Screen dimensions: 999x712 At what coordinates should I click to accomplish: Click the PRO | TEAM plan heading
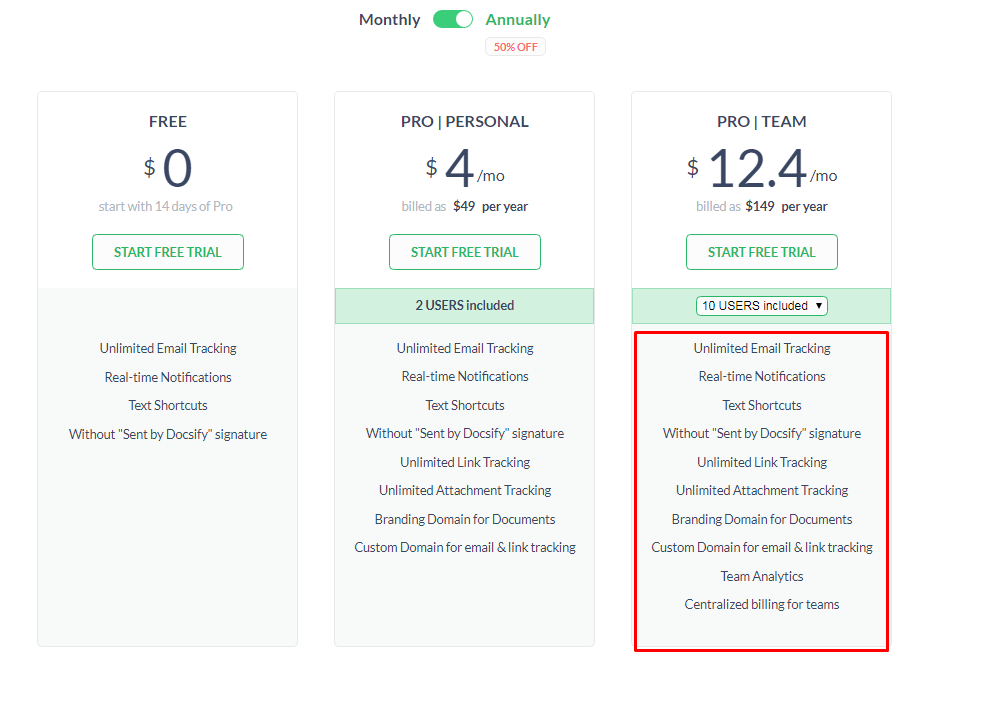click(x=761, y=122)
